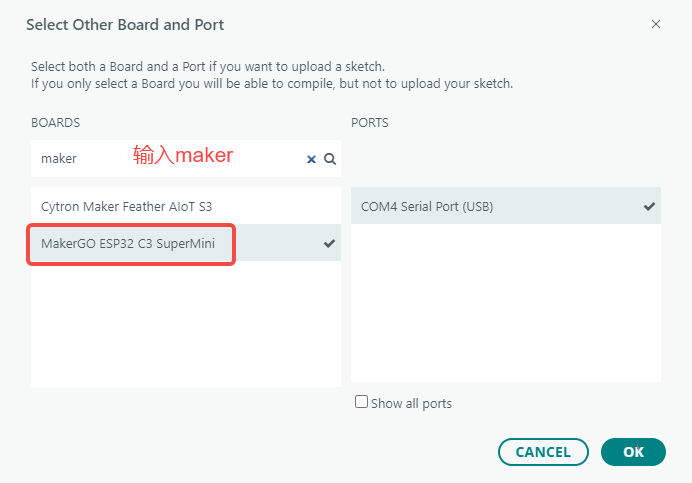Clear the board search text with the X icon
This screenshot has height=483, width=692.
[311, 158]
